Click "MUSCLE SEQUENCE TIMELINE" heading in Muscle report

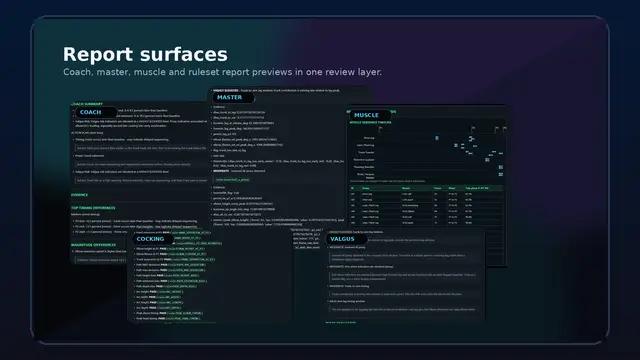(x=371, y=122)
